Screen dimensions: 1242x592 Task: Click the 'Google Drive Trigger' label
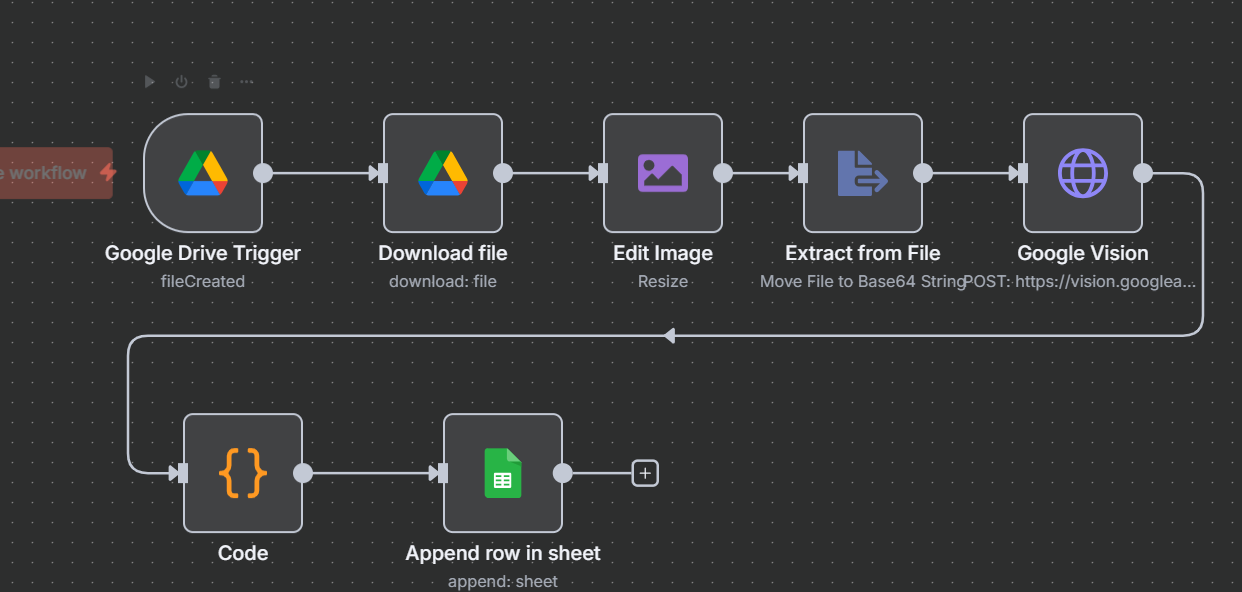[203, 253]
